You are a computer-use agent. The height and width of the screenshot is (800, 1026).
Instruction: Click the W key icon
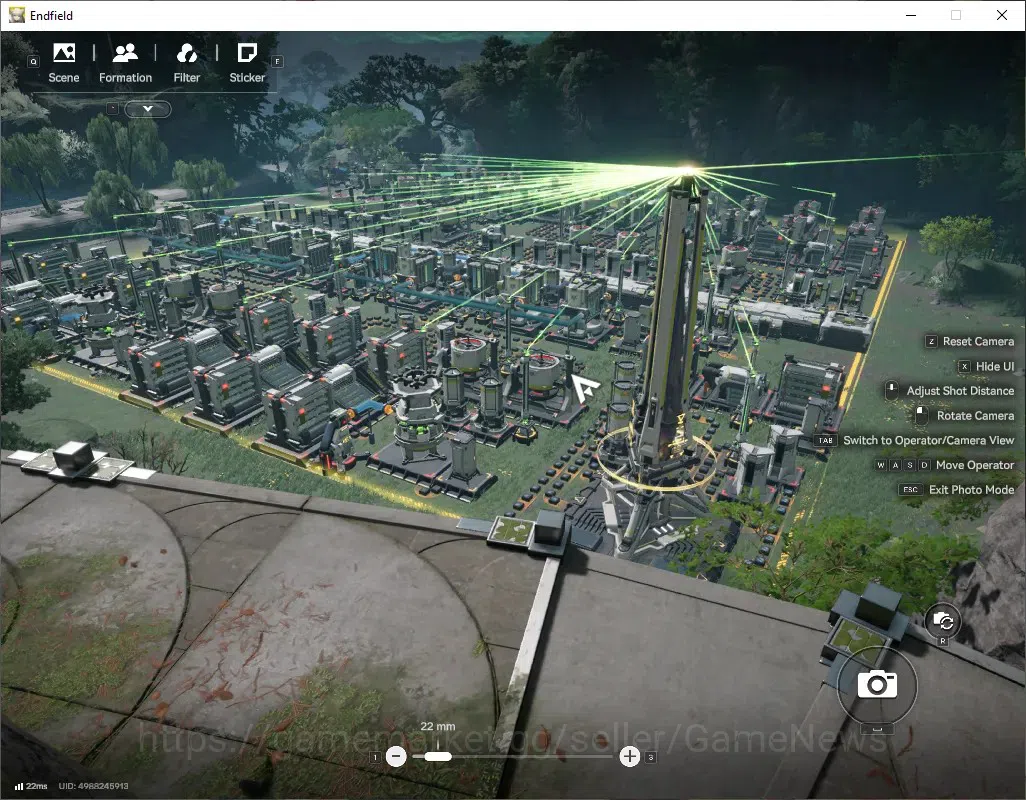[x=881, y=465]
